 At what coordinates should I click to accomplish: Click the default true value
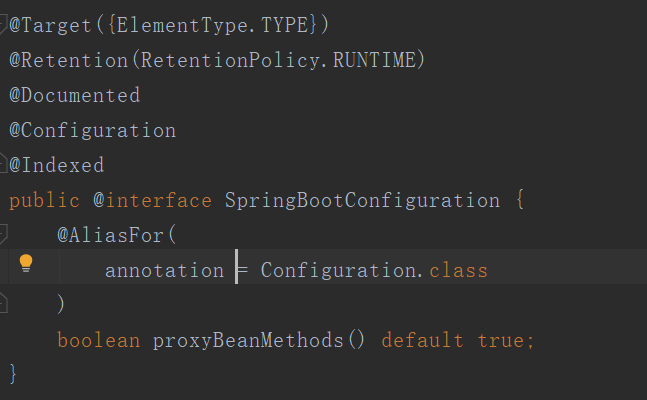point(458,340)
